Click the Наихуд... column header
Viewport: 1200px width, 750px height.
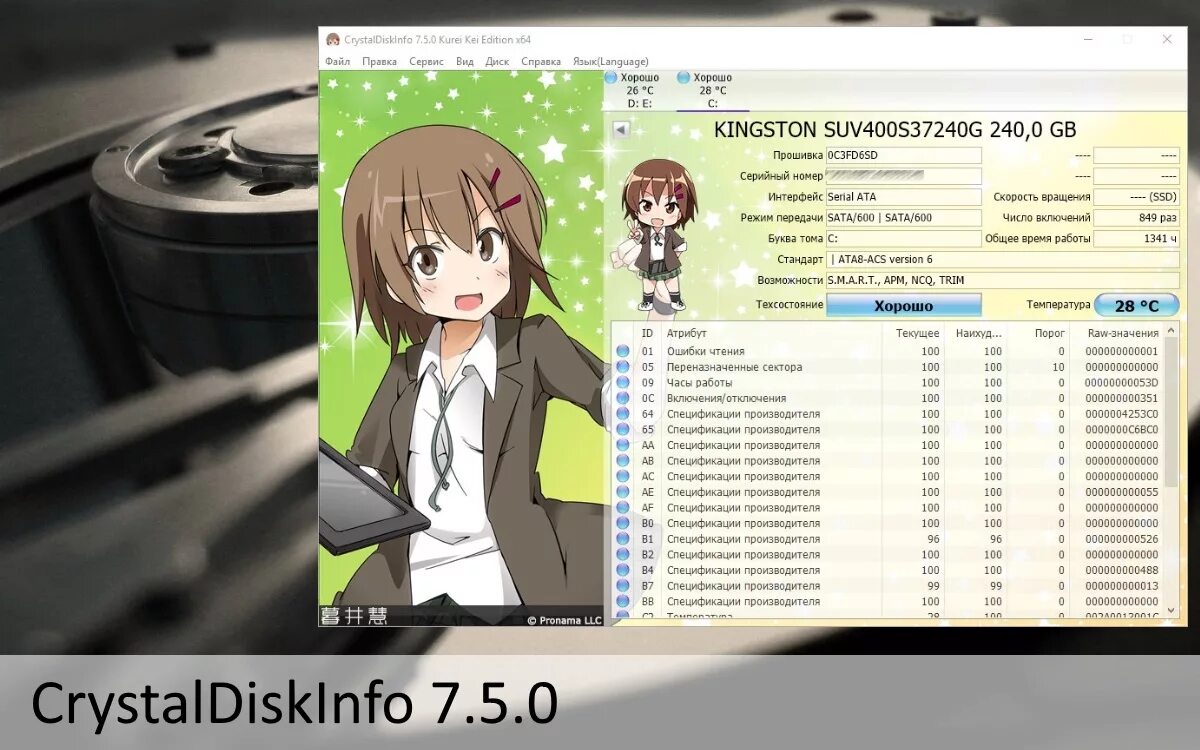coord(976,333)
